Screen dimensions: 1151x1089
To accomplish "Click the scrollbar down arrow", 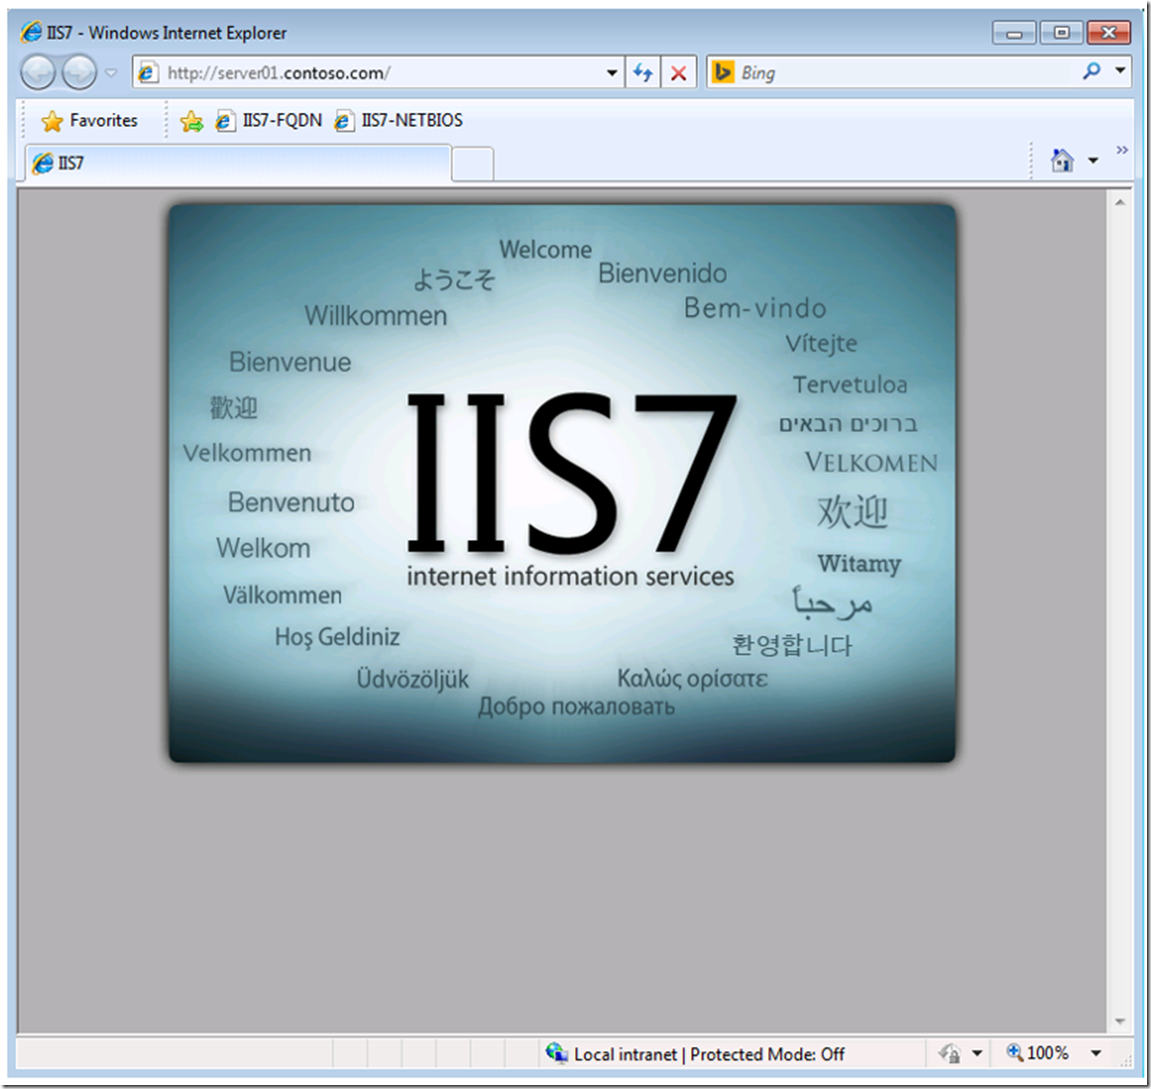I will click(1119, 1021).
